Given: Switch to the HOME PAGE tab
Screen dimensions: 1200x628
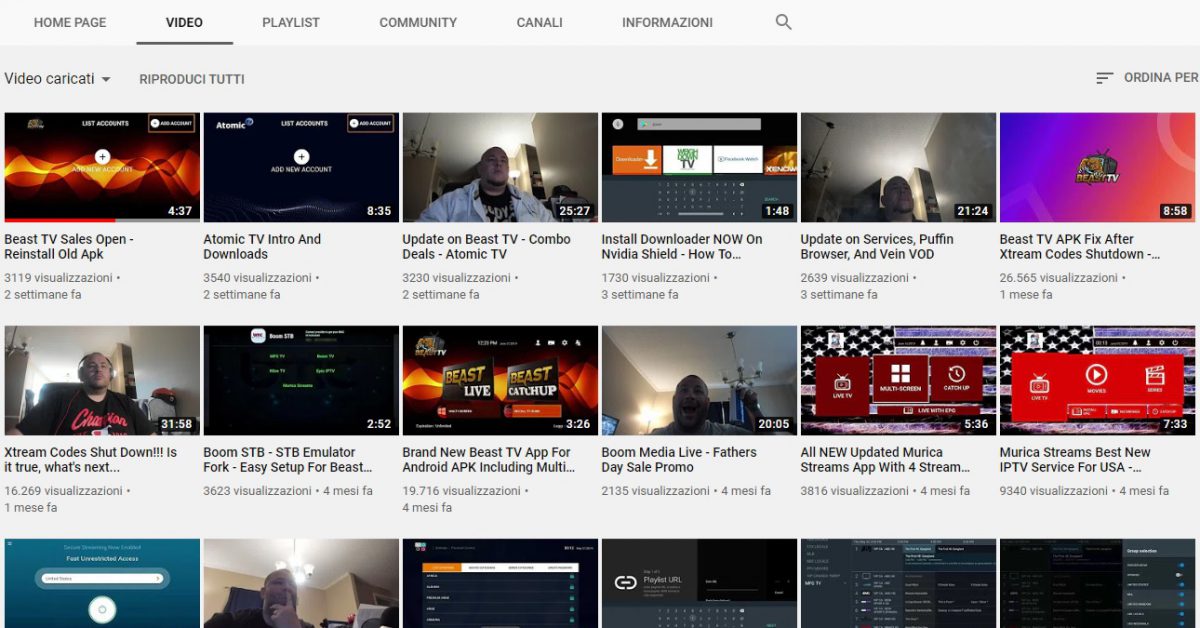Looking at the screenshot, I should 70,22.
